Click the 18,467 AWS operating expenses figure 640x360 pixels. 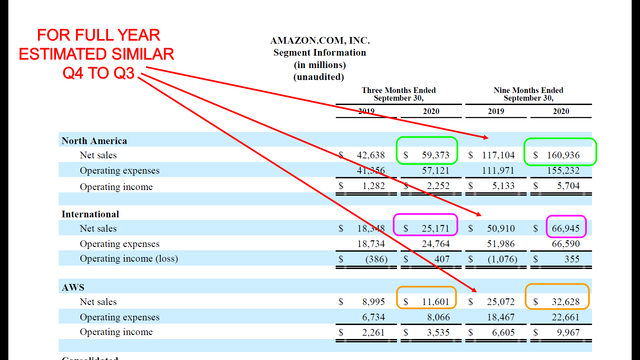click(x=500, y=317)
